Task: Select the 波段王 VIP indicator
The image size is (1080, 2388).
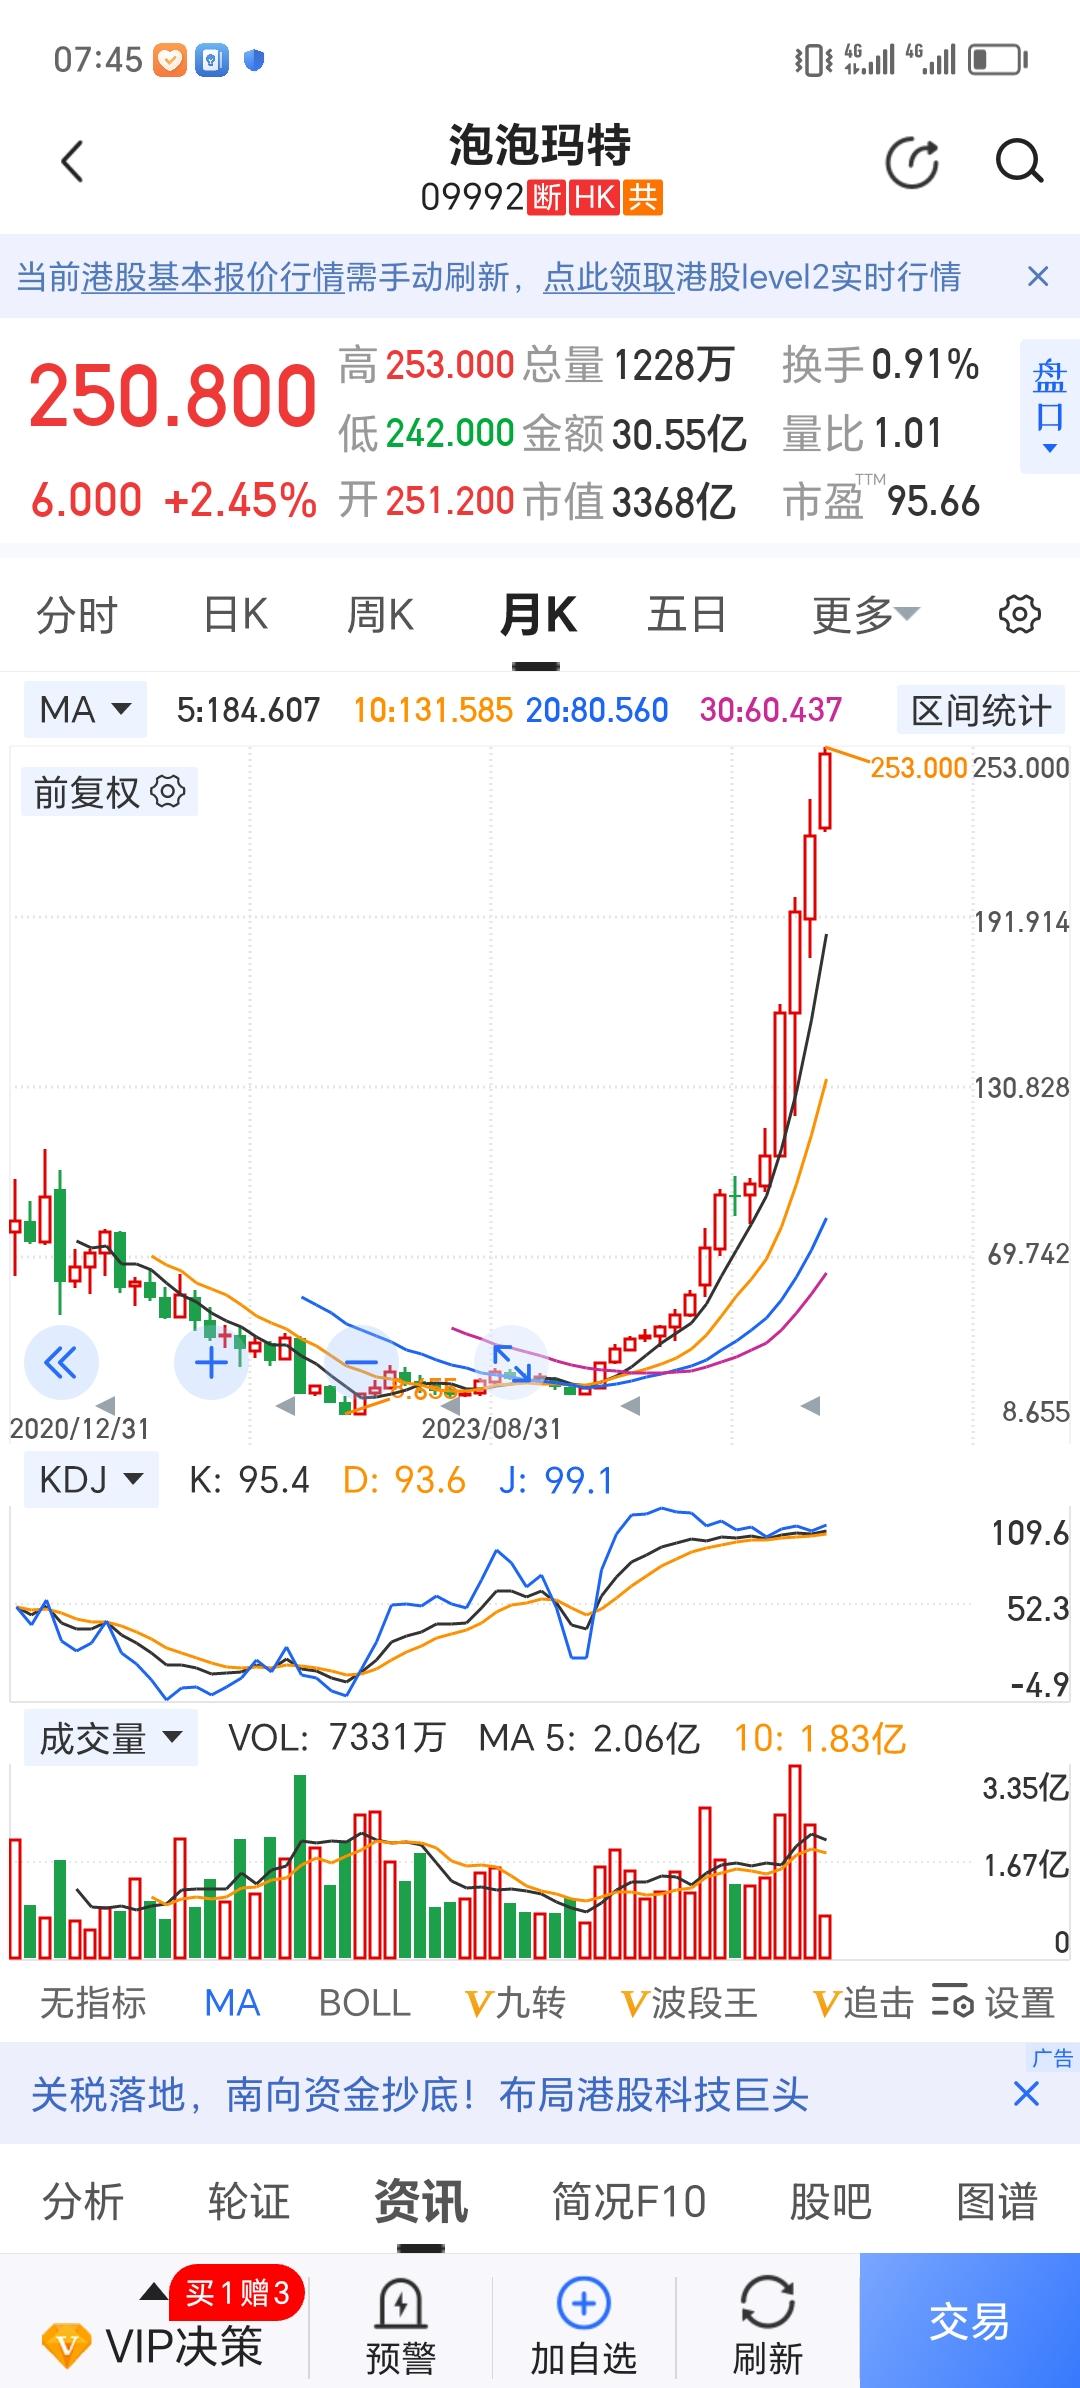Action: tap(689, 2003)
